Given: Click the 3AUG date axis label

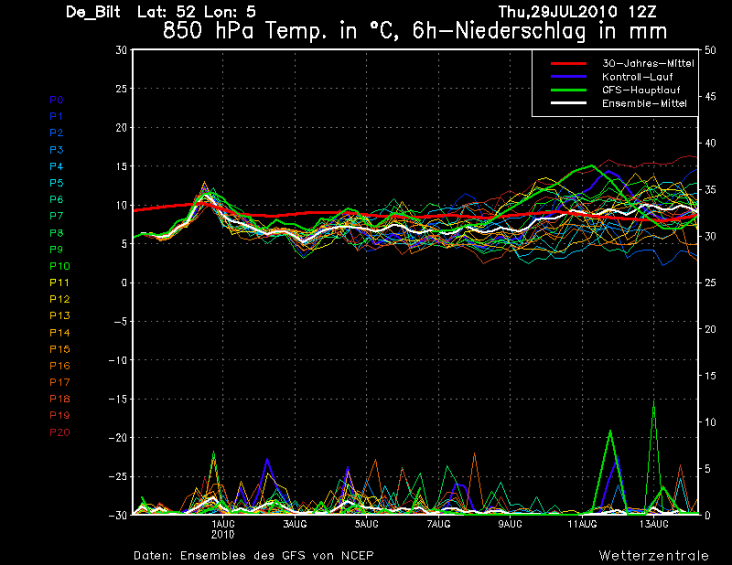Looking at the screenshot, I should pos(295,524).
